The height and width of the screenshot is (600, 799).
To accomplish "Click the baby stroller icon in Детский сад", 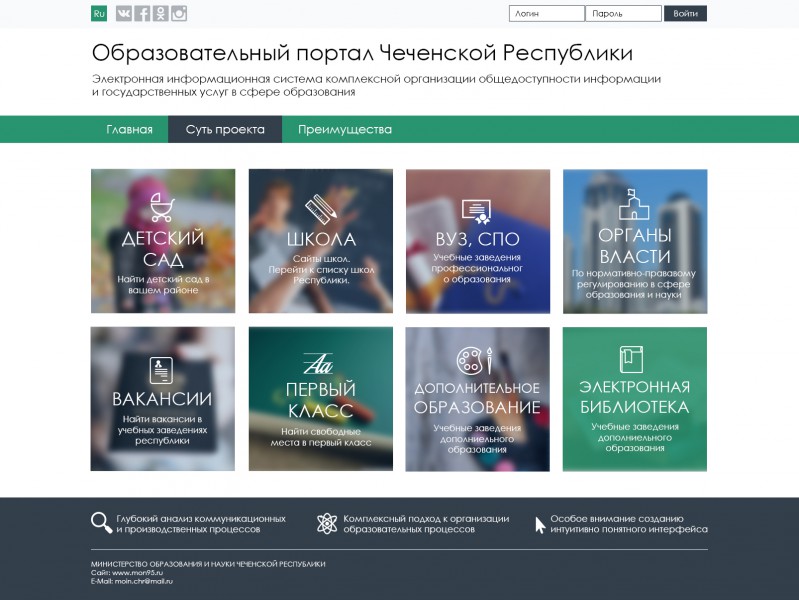I will point(162,207).
